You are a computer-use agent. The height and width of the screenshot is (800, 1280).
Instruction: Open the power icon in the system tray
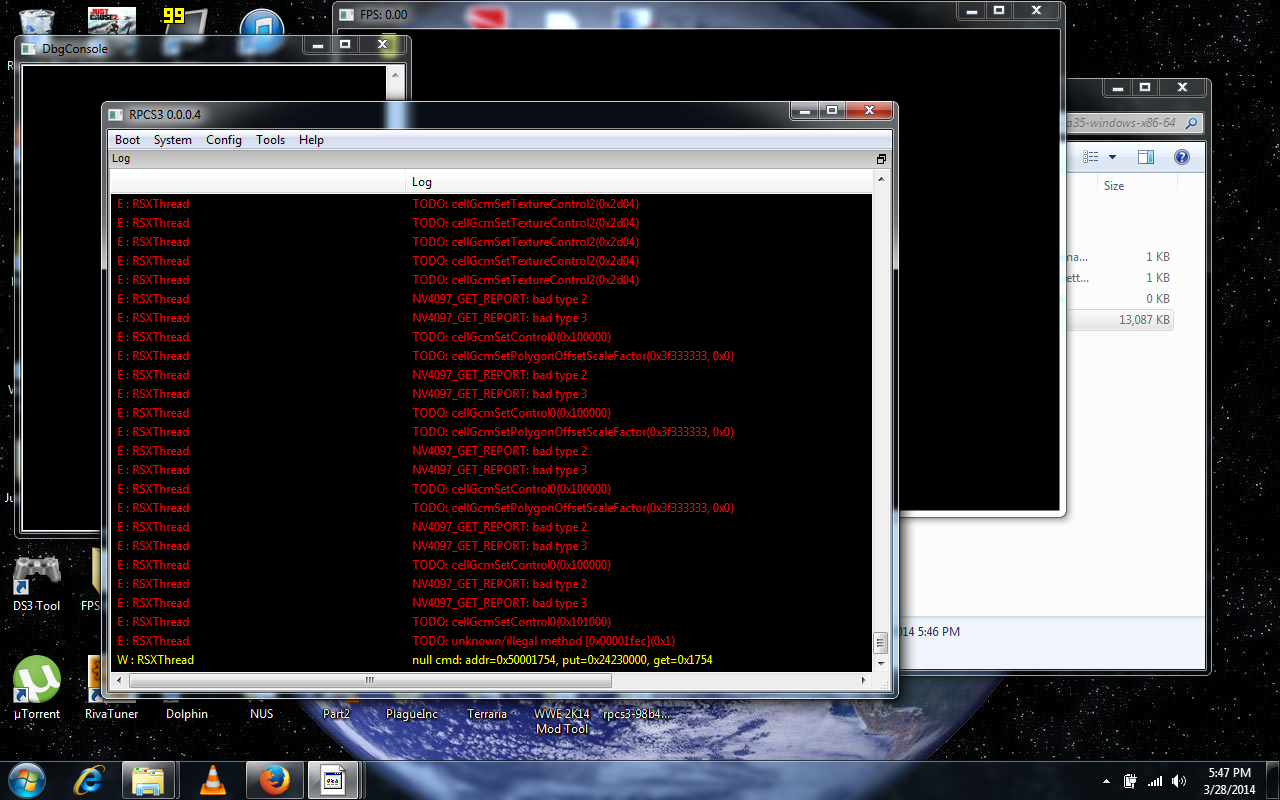(x=1131, y=780)
